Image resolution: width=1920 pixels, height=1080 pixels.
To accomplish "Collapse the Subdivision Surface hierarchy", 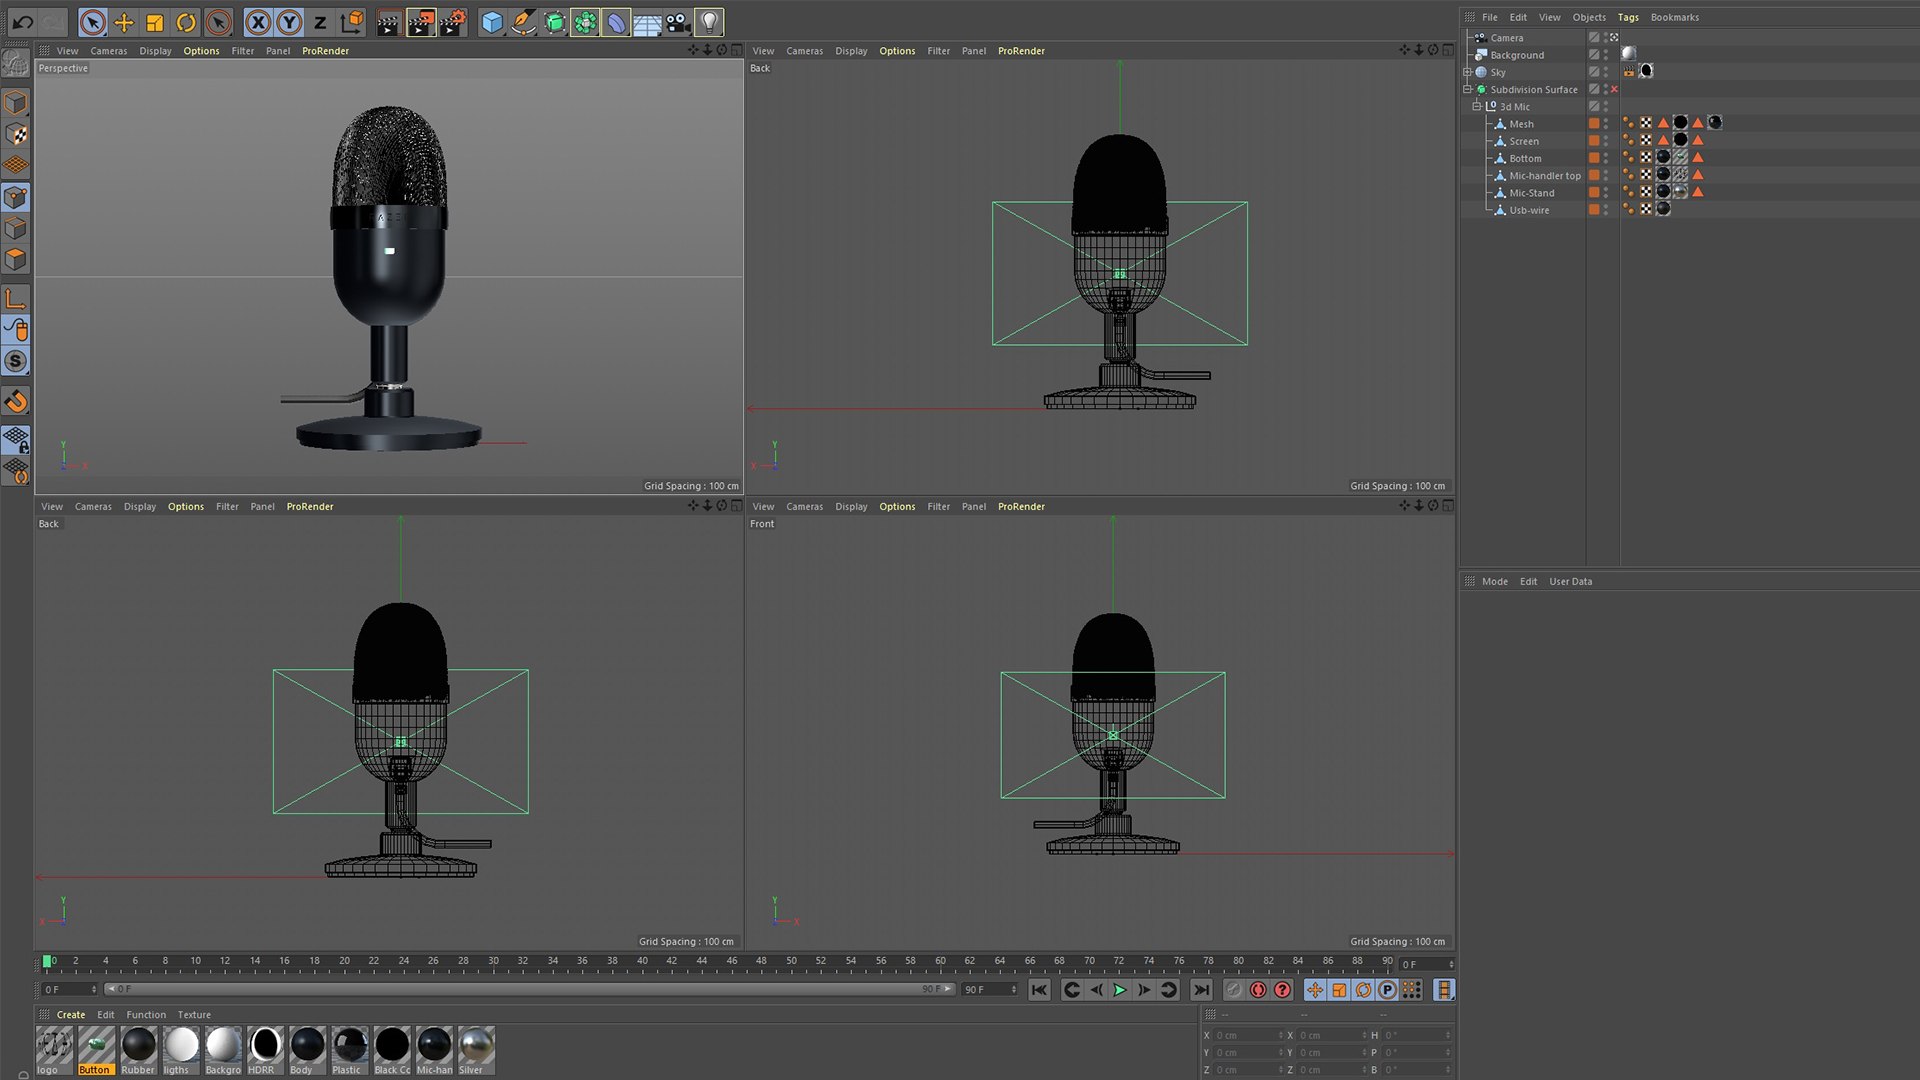I will (1467, 89).
